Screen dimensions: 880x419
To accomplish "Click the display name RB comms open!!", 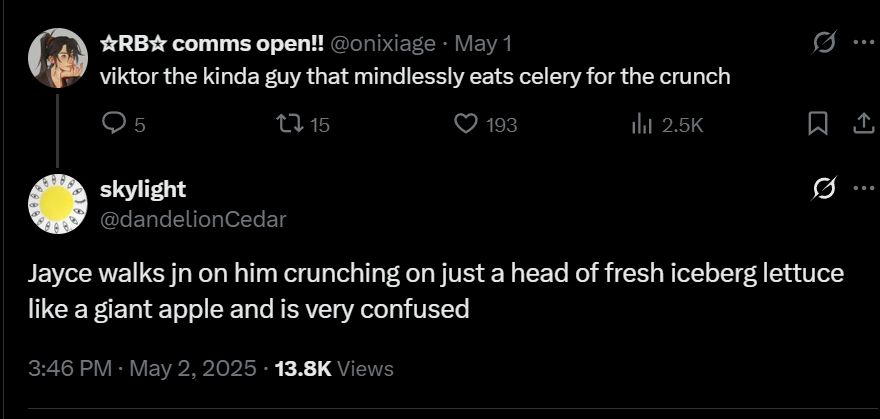I will pyautogui.click(x=212, y=44).
